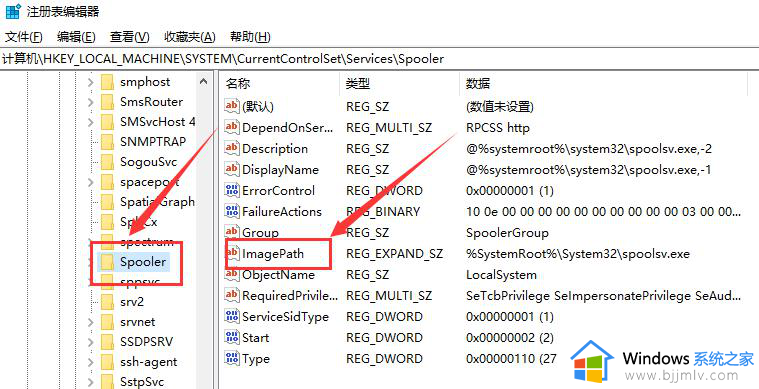Expand the SSDPSRV tree node
Image resolution: width=759 pixels, height=389 pixels.
tap(91, 342)
